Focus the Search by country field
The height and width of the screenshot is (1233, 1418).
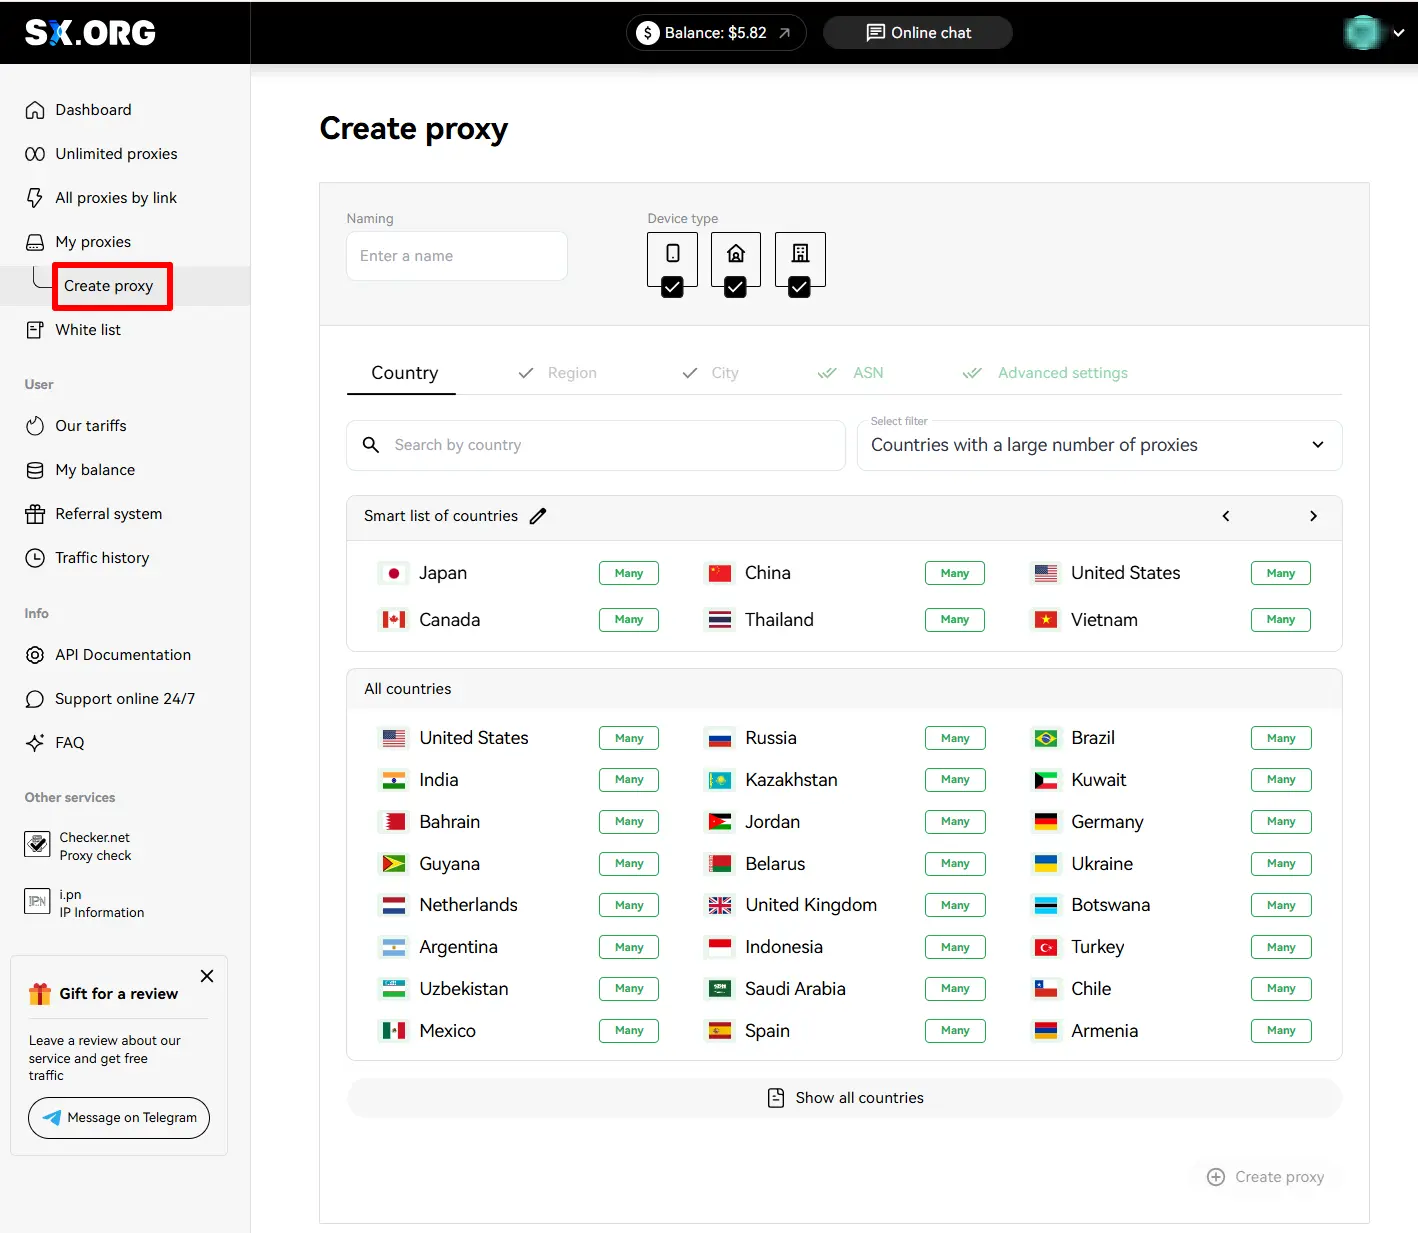pyautogui.click(x=610, y=445)
